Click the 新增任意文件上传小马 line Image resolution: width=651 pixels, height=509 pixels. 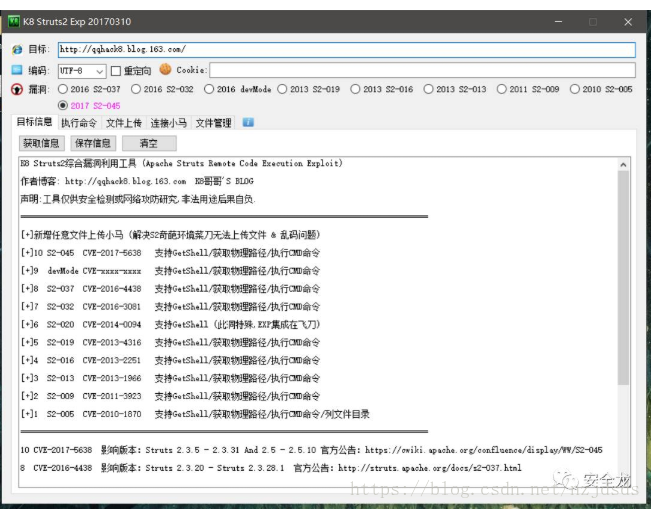[170, 235]
